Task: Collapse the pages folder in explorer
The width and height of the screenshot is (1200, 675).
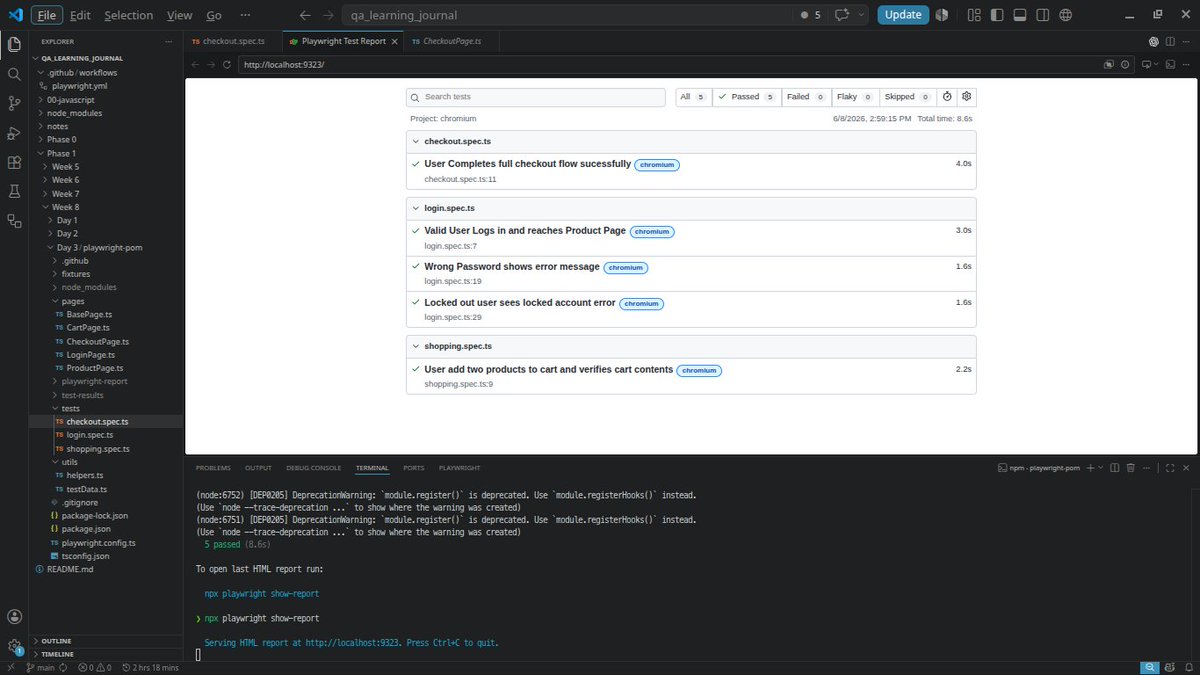Action: [x=106, y=301]
